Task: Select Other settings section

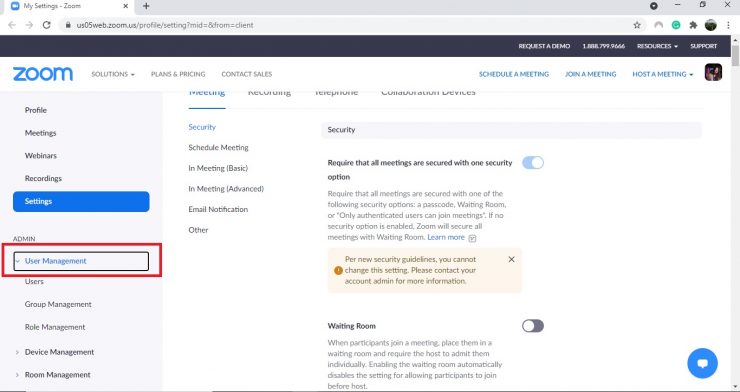Action: pyautogui.click(x=198, y=230)
